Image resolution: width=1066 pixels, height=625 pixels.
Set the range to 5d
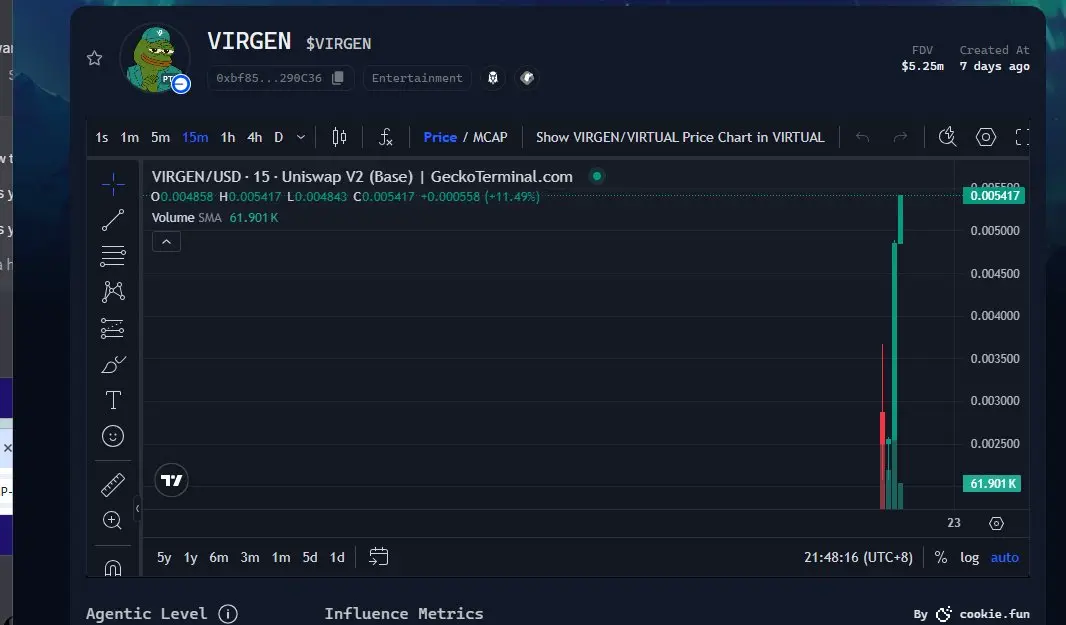(x=310, y=558)
